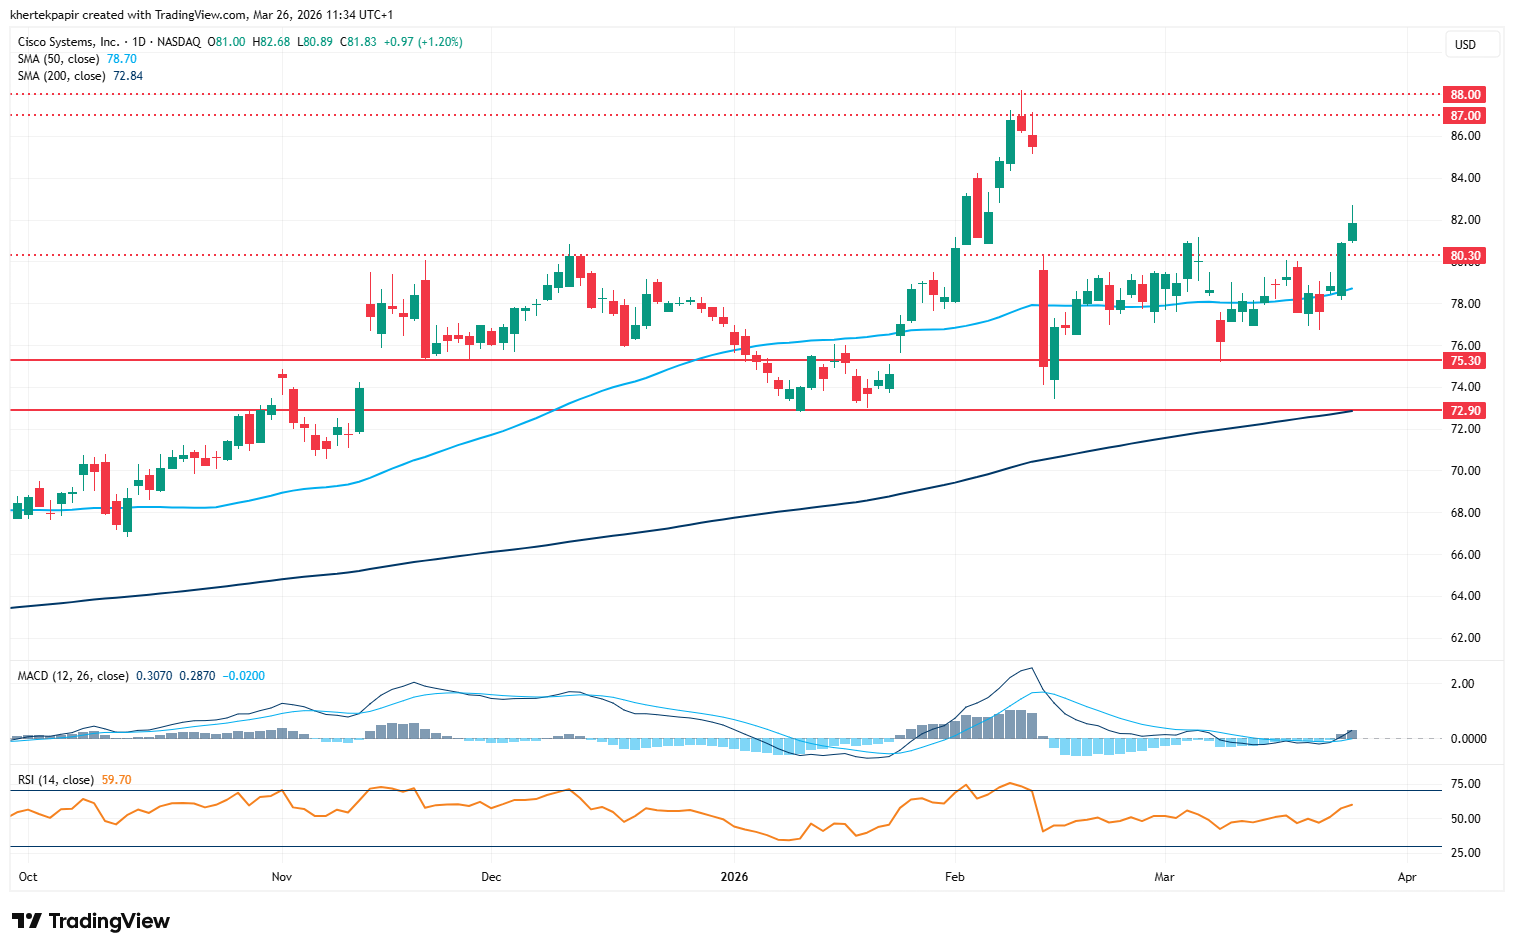The height and width of the screenshot is (951, 1514).
Task: Click the Cisco Systems, Inc. symbol title
Action: (x=68, y=42)
